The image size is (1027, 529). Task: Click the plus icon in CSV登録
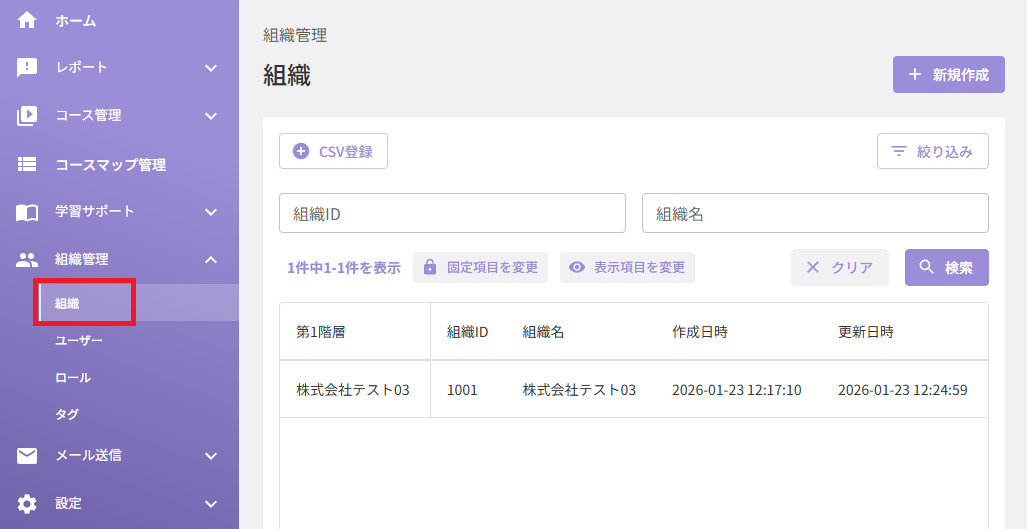pyautogui.click(x=301, y=152)
